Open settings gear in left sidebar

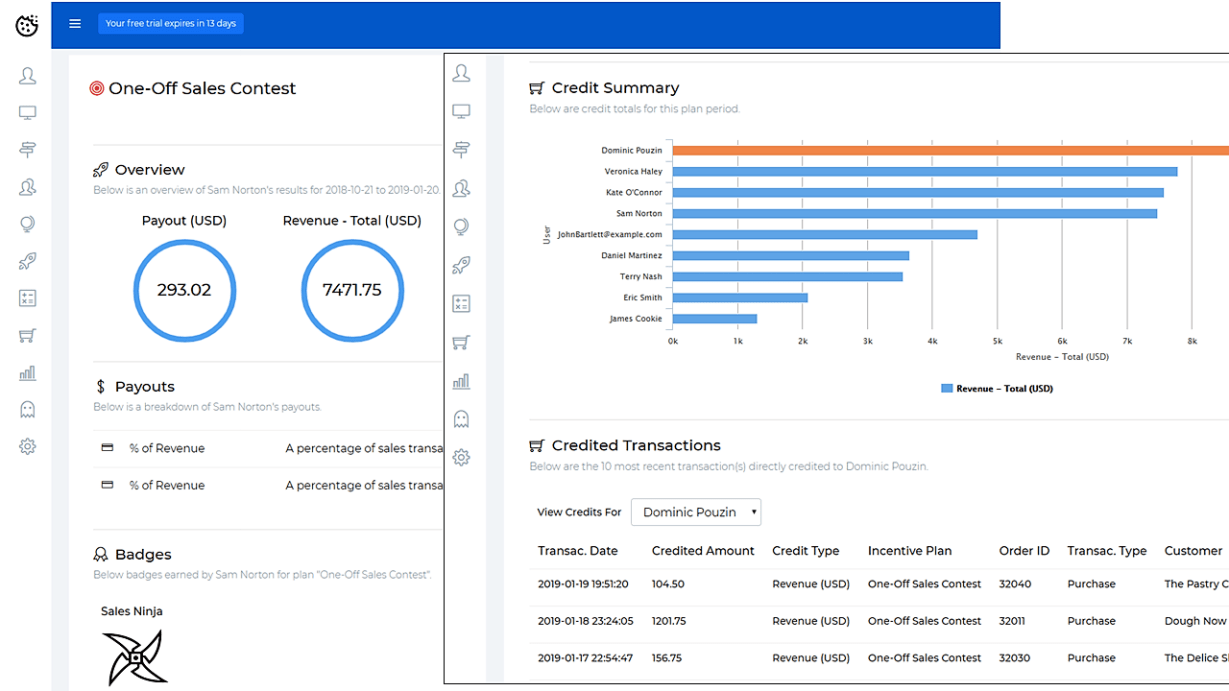(27, 447)
